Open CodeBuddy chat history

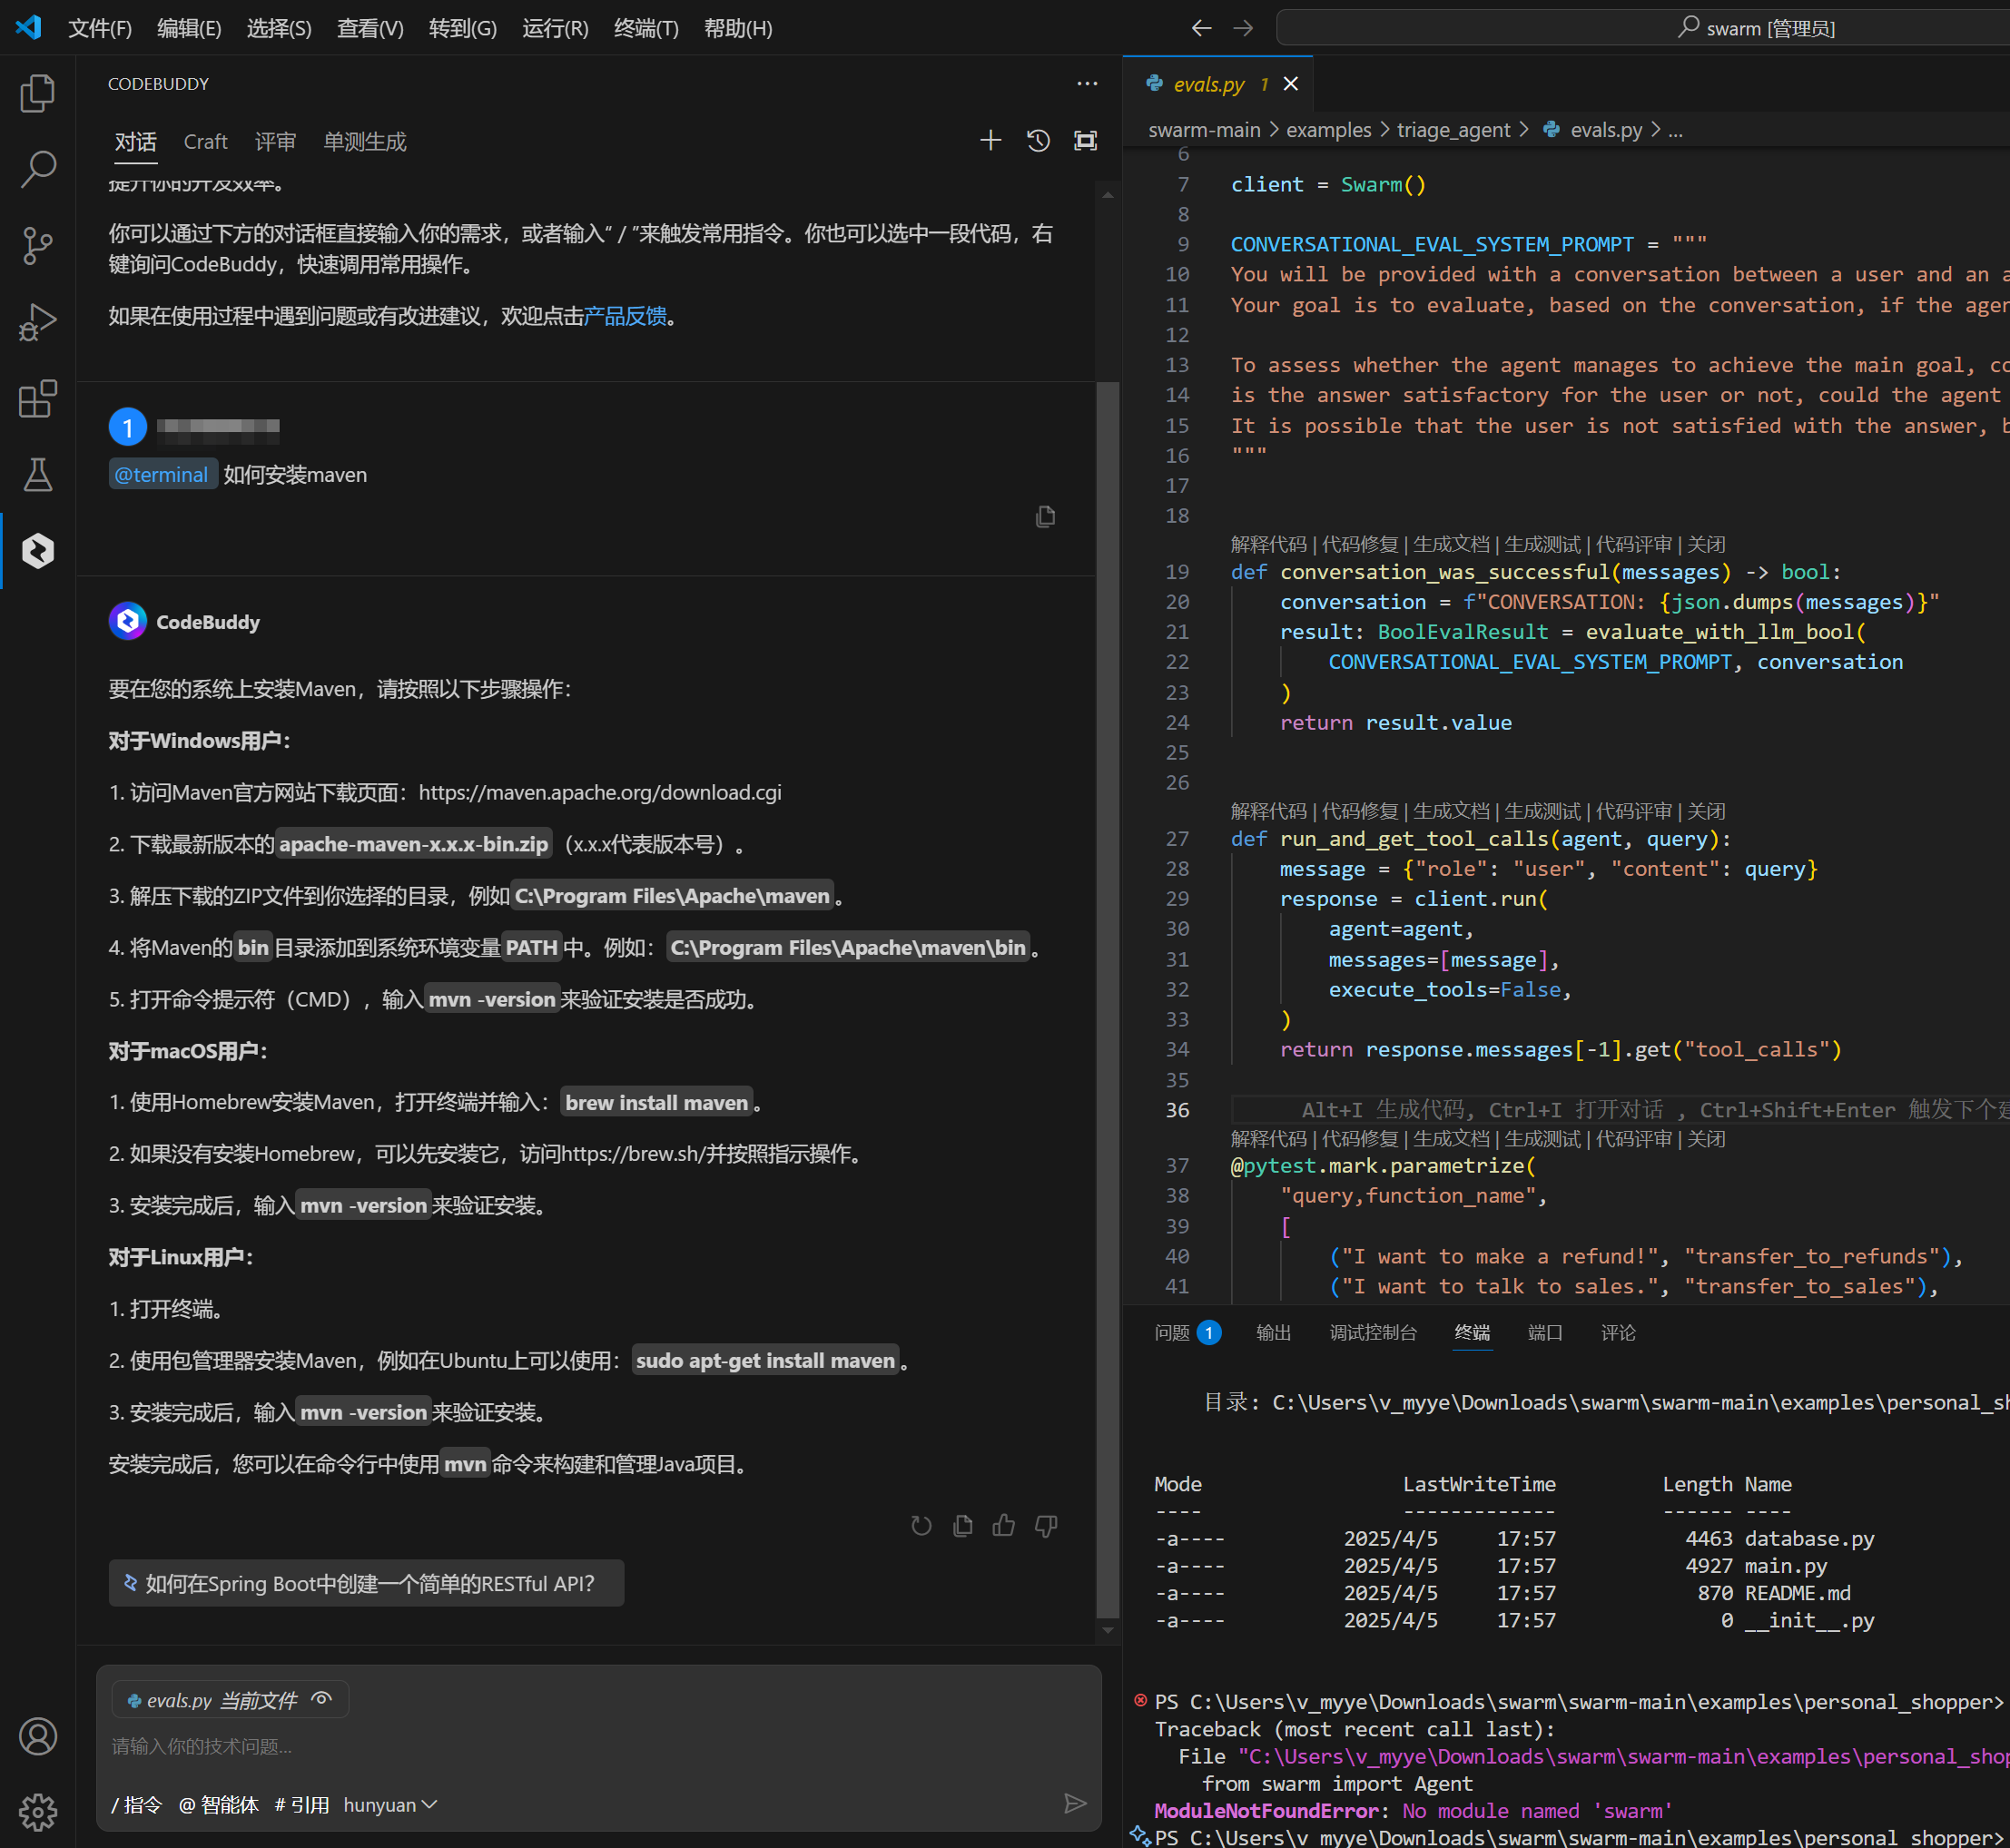(x=1038, y=141)
